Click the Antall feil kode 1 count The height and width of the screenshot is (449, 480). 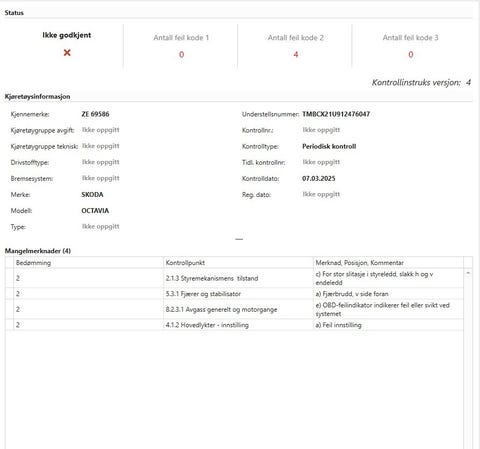pos(181,54)
